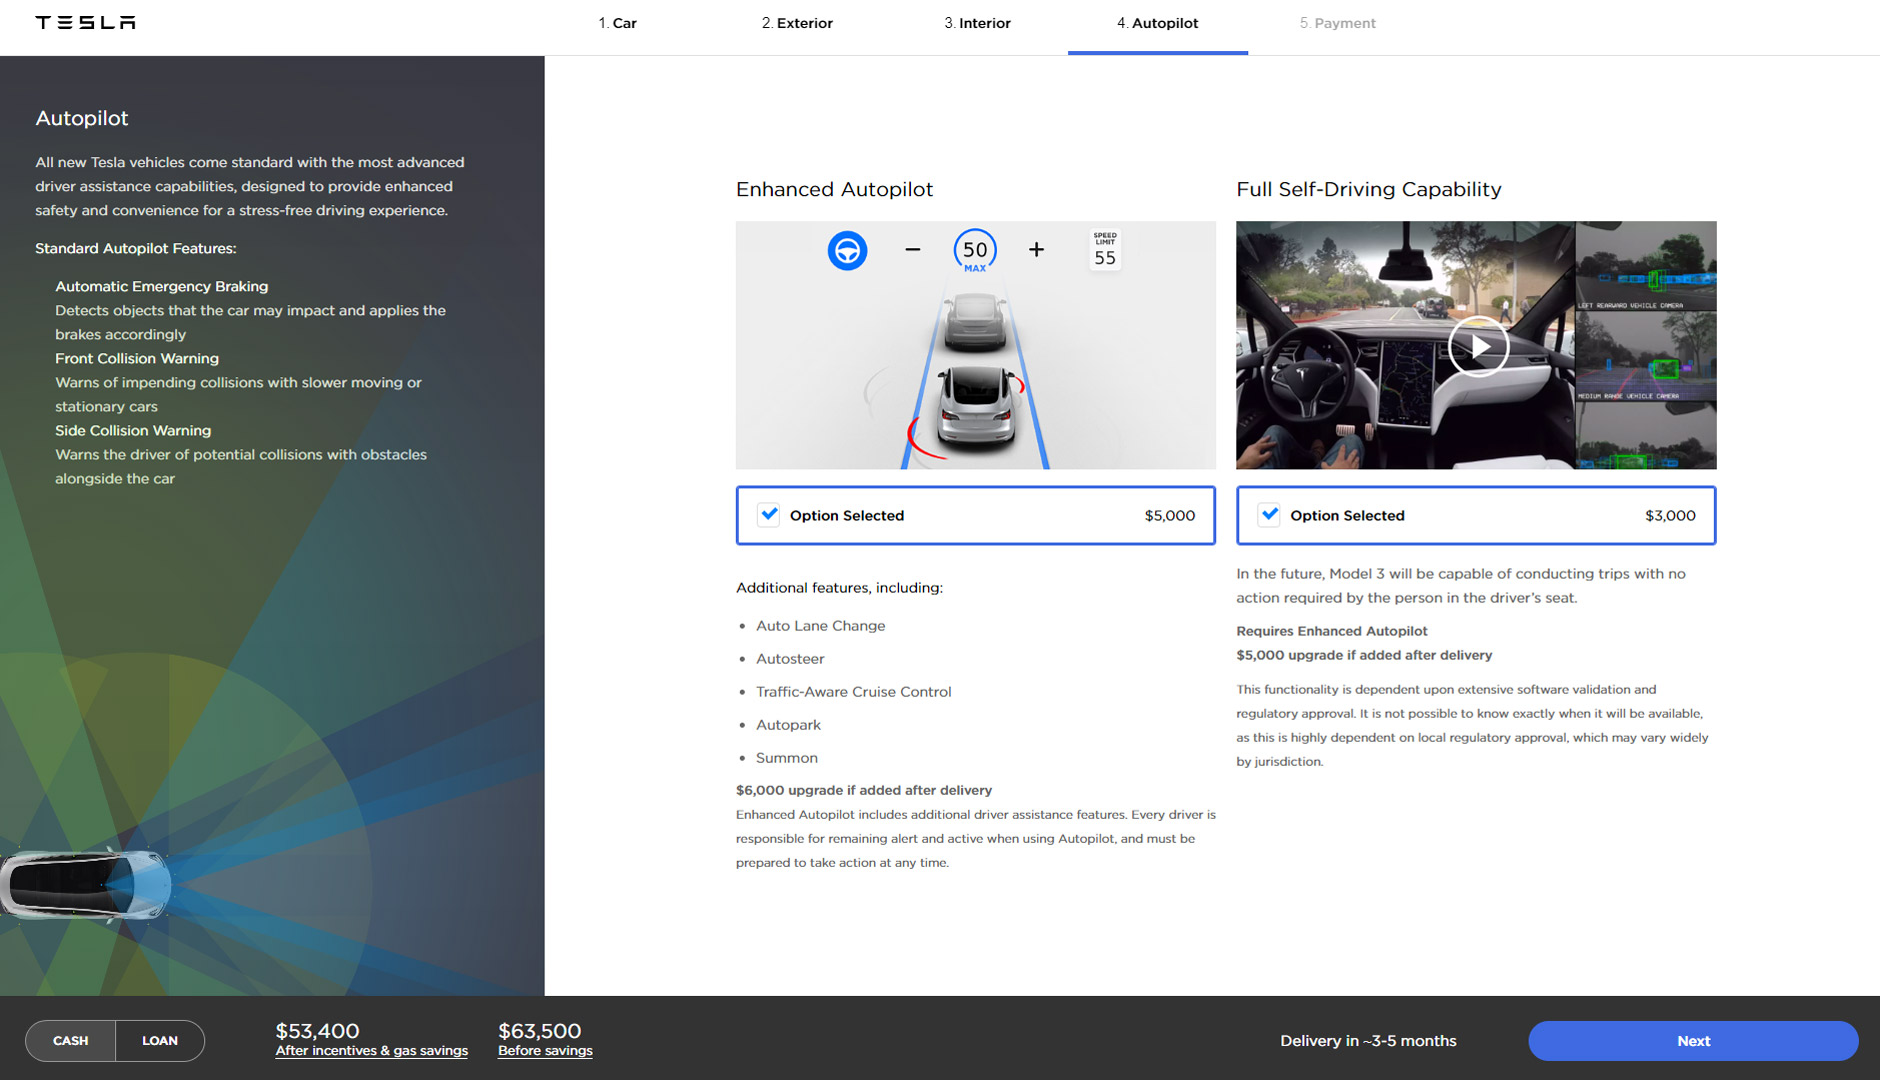Click the blue steering wheel Autosteer icon
1880x1080 pixels.
click(847, 250)
